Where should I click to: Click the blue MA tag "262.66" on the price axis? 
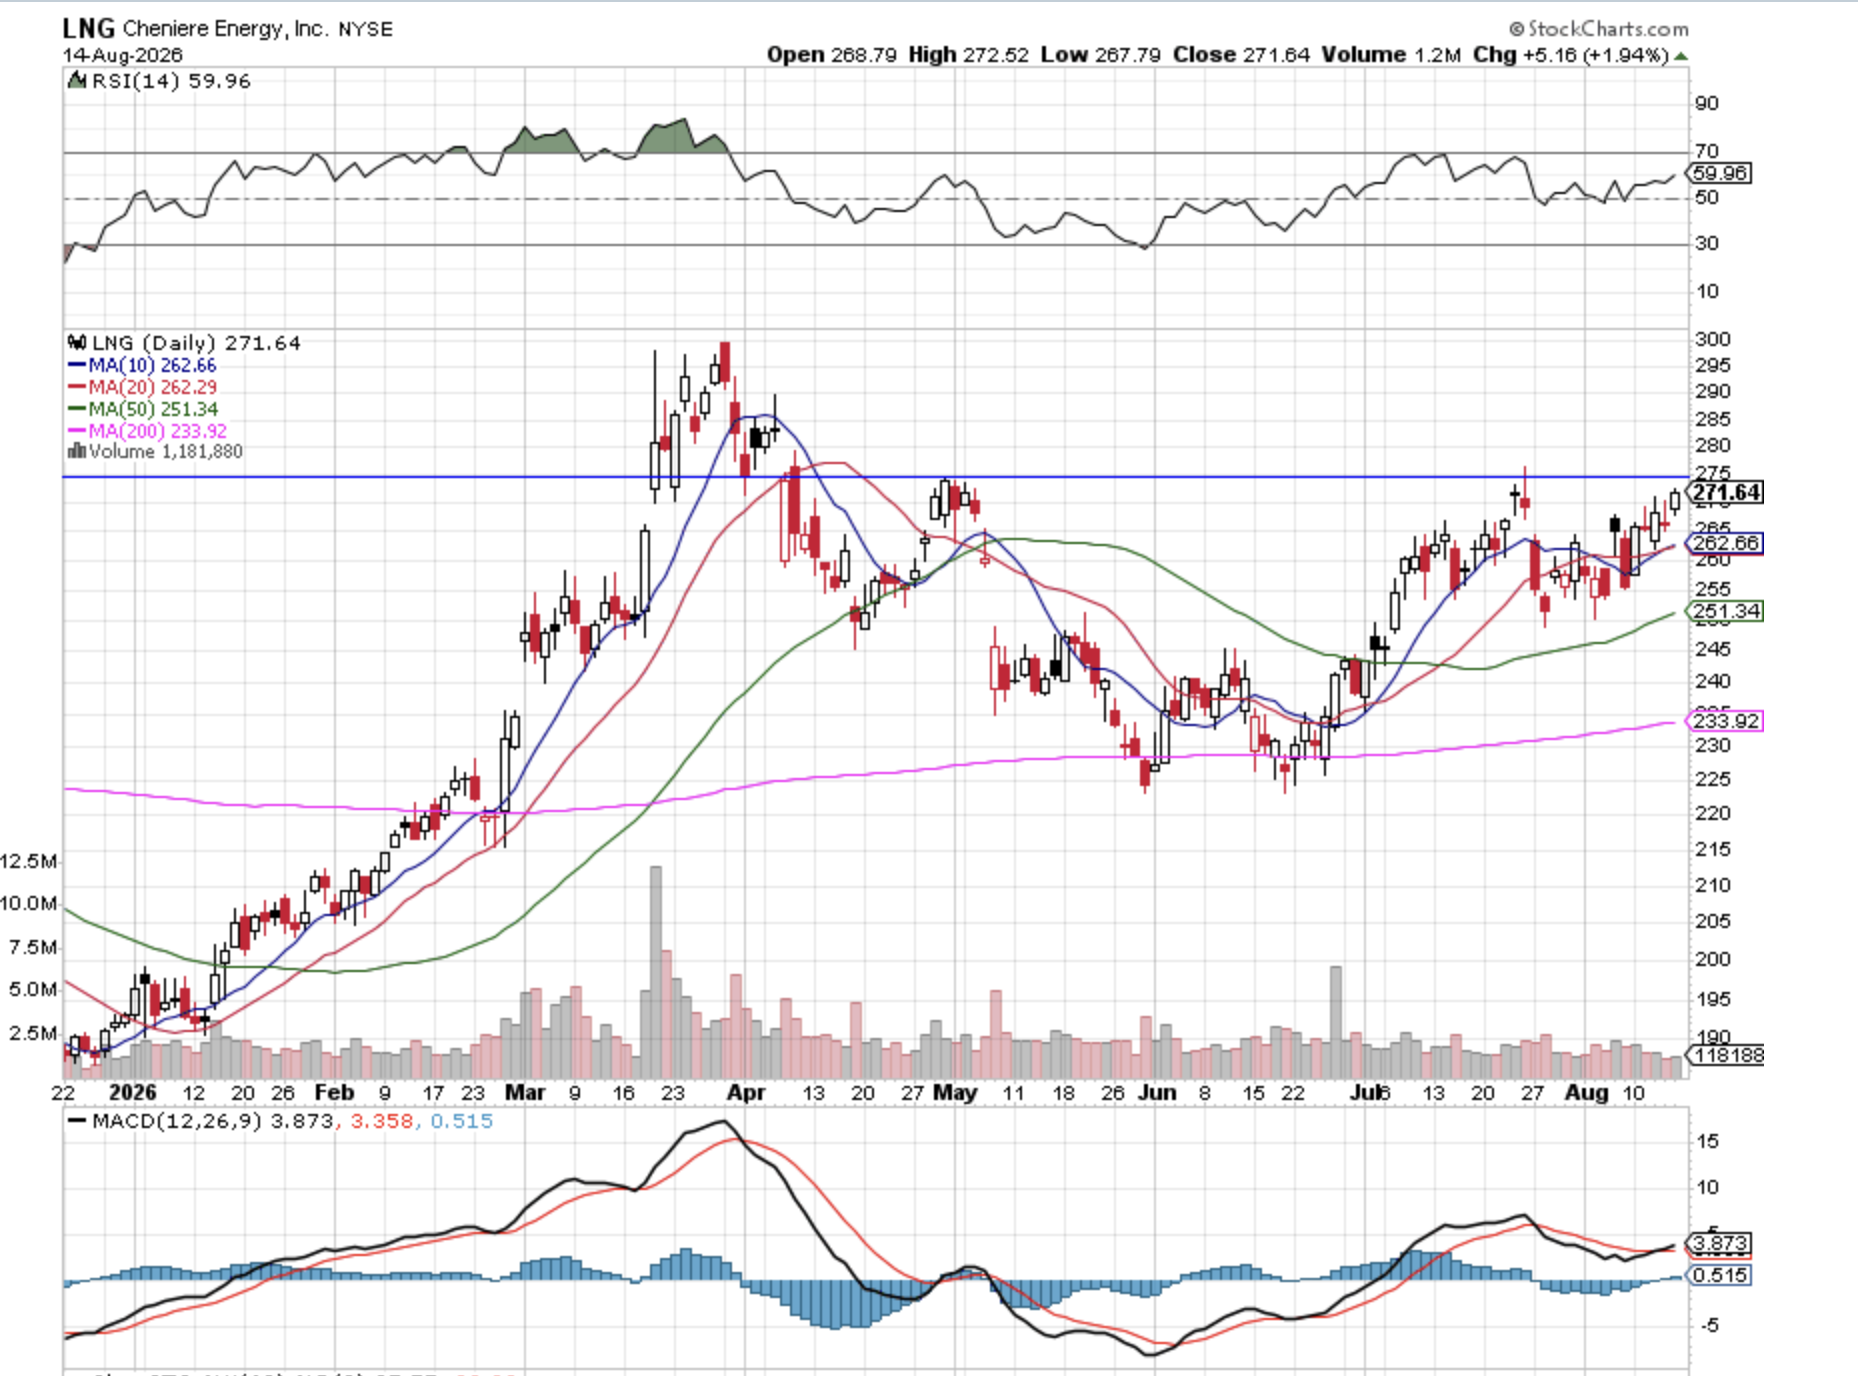pos(1725,543)
